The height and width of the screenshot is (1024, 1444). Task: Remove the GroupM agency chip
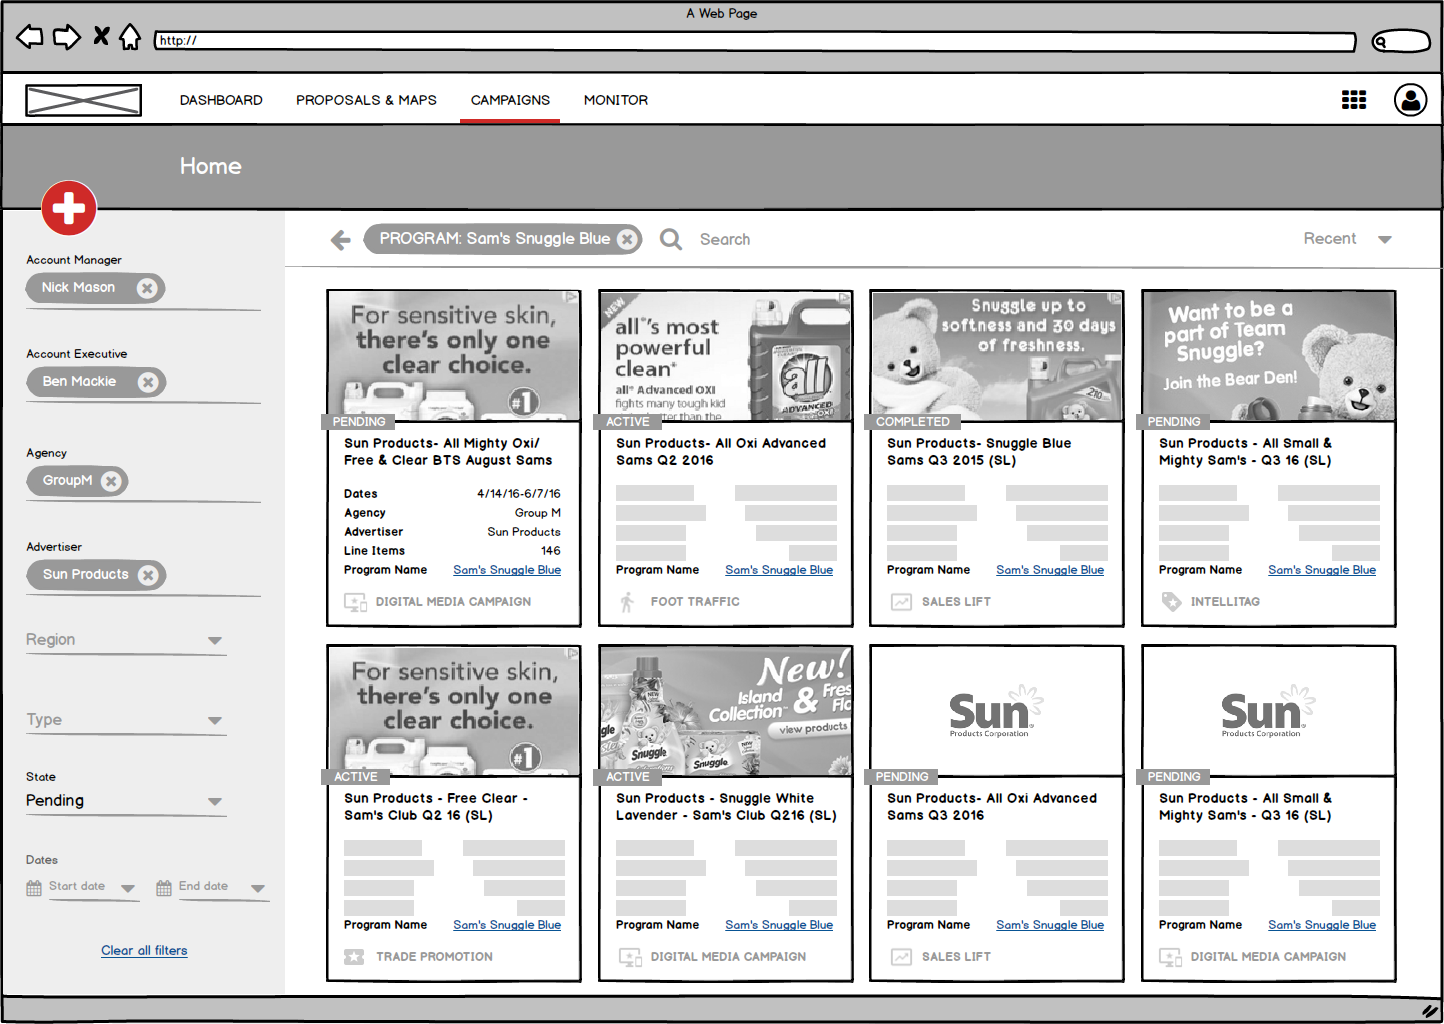tap(111, 481)
